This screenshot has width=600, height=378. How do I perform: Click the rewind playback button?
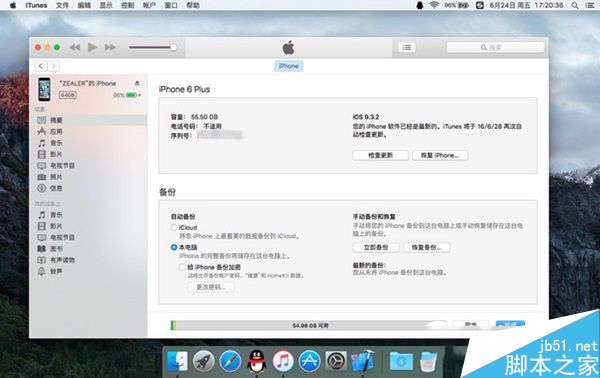(75, 47)
